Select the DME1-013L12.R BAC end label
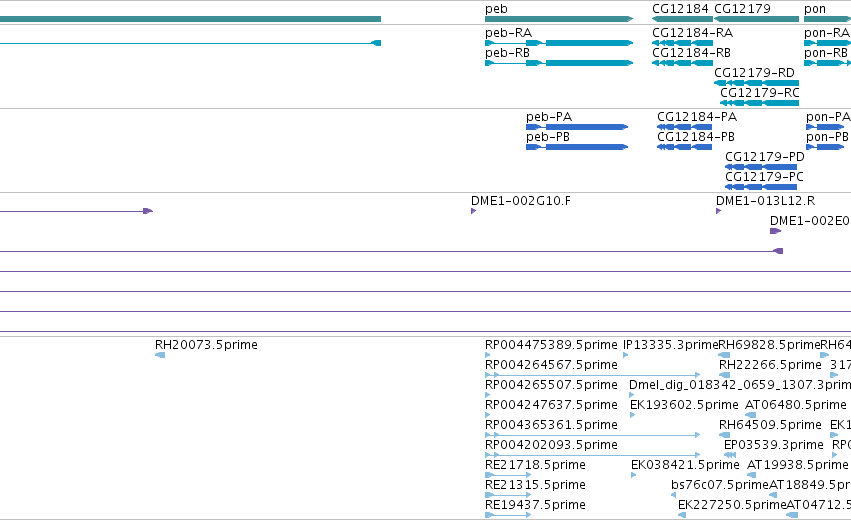 tap(765, 201)
